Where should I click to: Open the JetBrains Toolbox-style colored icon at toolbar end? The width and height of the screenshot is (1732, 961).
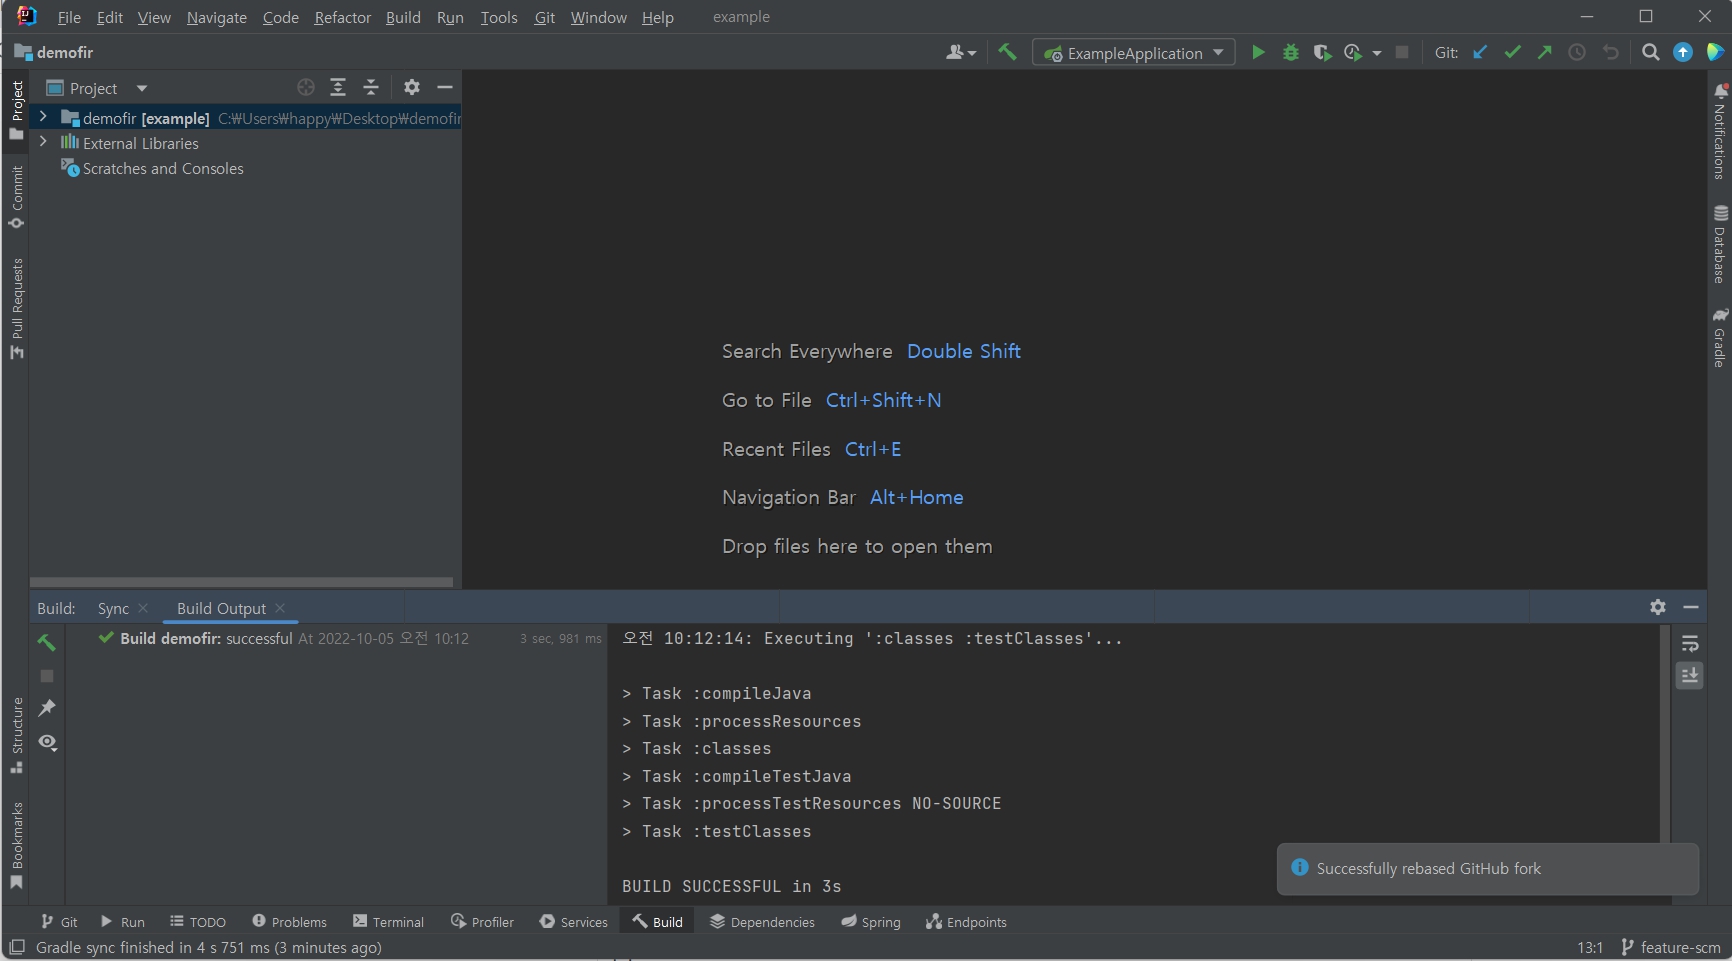(1715, 52)
